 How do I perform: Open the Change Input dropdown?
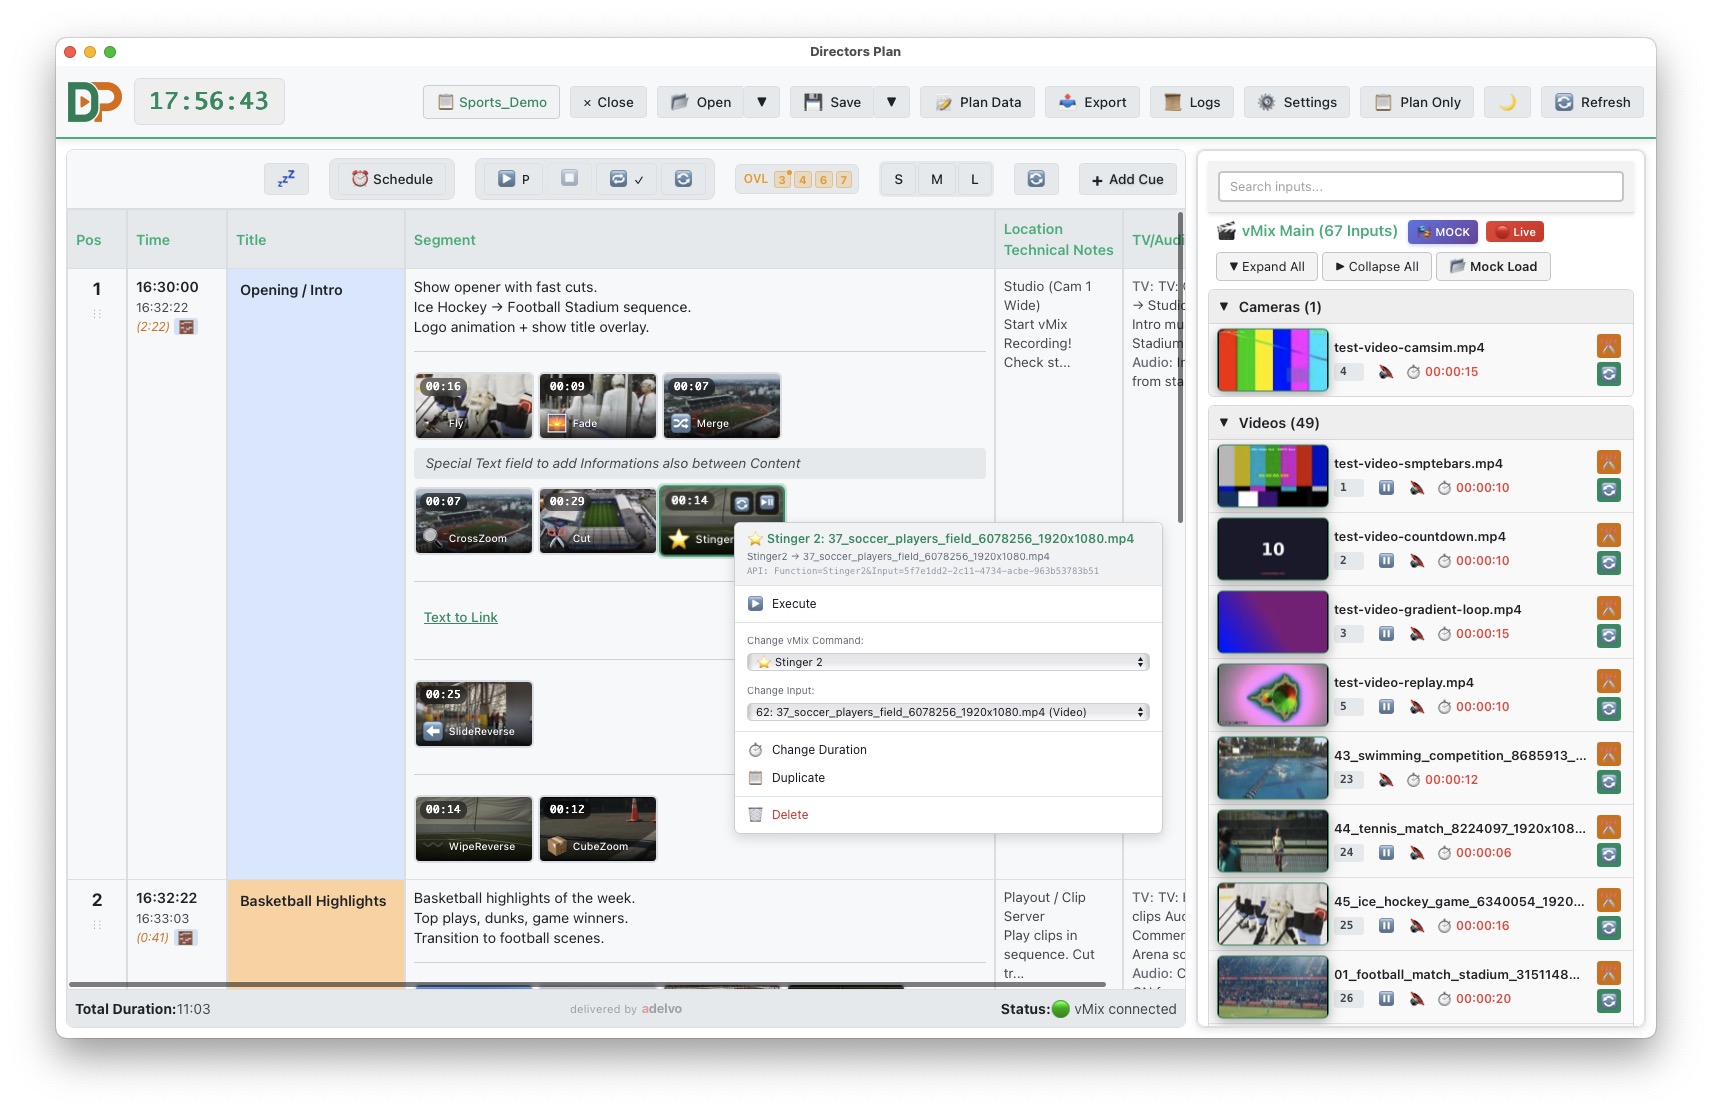pyautogui.click(x=947, y=712)
